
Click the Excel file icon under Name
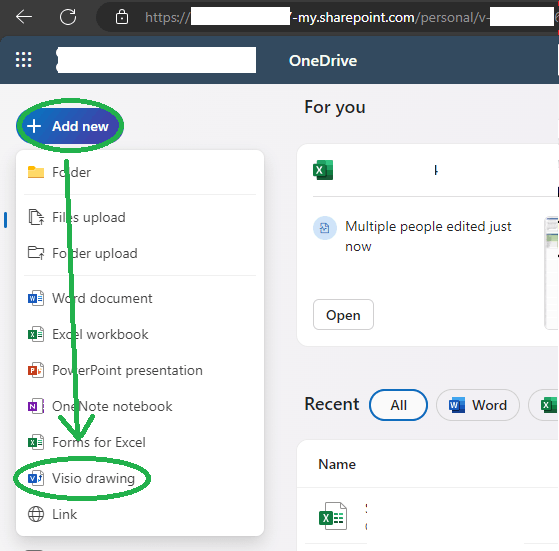[x=333, y=516]
